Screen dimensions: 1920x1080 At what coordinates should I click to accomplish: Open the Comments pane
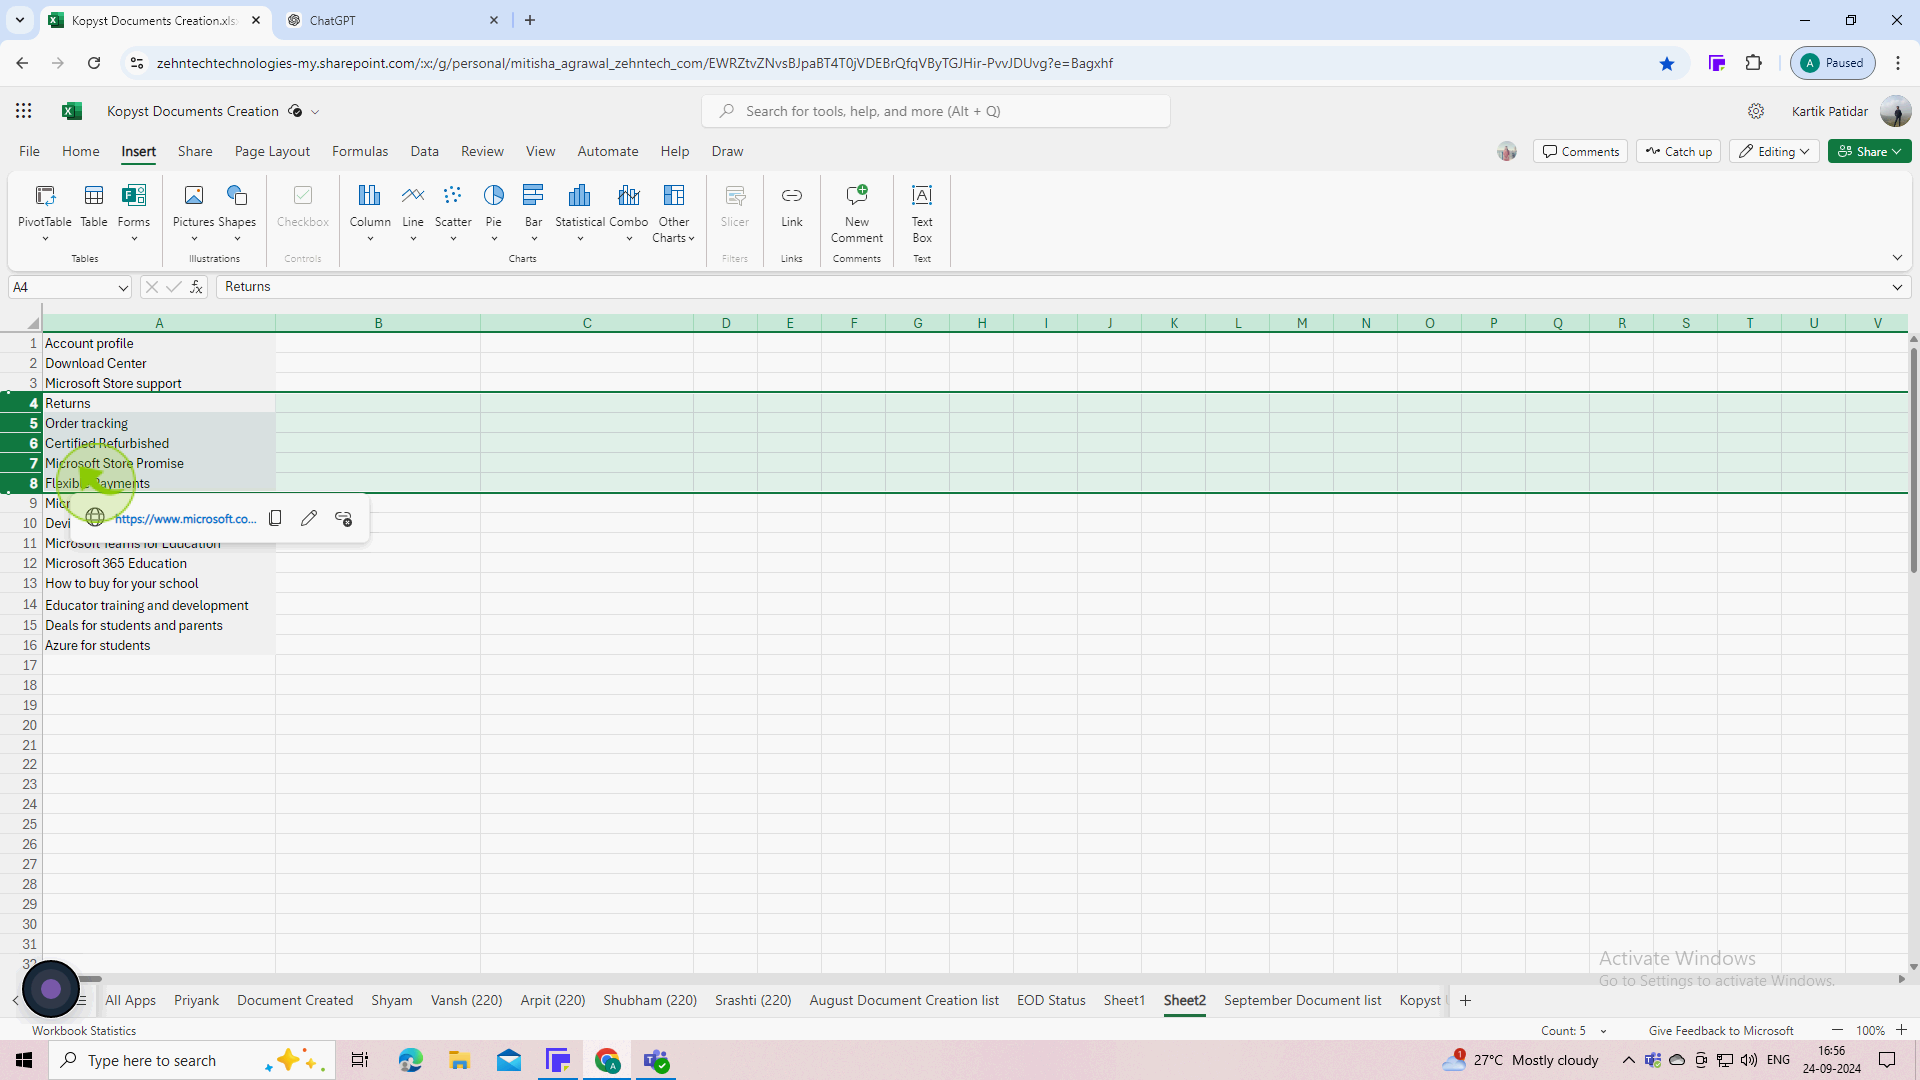[1581, 151]
